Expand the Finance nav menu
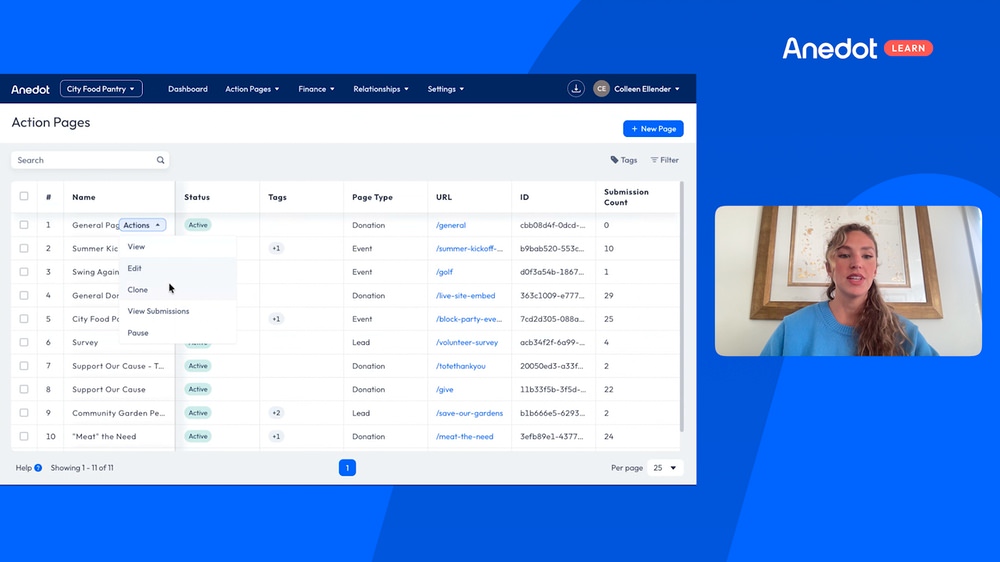 (316, 89)
